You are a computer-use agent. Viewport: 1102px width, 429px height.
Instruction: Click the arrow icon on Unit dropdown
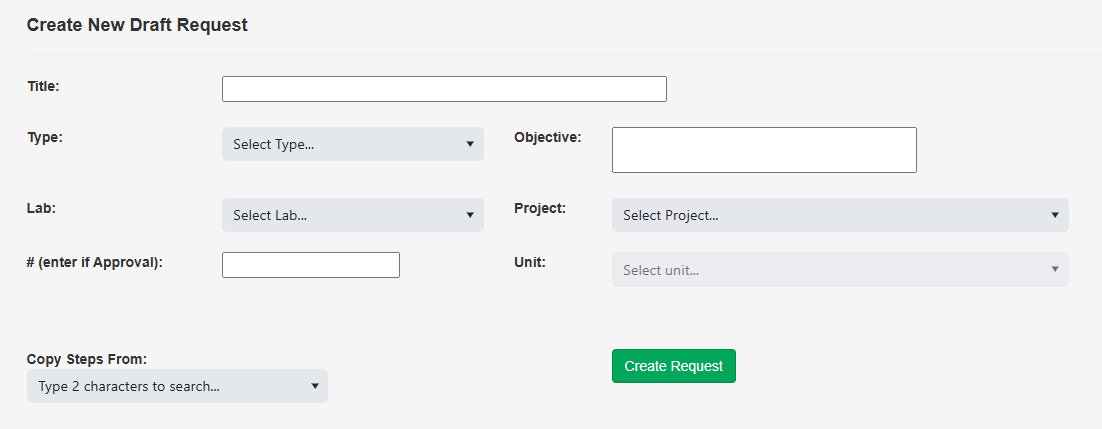[x=1055, y=270]
